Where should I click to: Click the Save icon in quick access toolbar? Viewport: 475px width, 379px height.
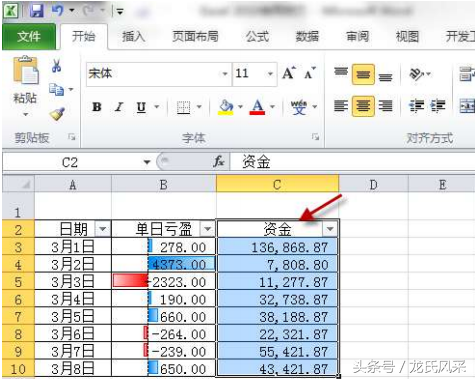(x=37, y=11)
